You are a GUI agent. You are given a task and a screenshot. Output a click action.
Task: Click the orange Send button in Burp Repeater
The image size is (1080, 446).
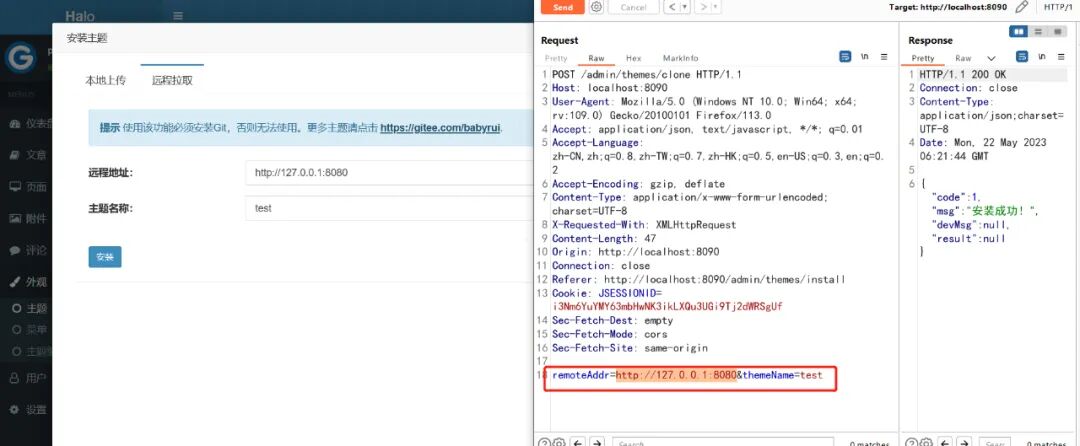pyautogui.click(x=563, y=7)
